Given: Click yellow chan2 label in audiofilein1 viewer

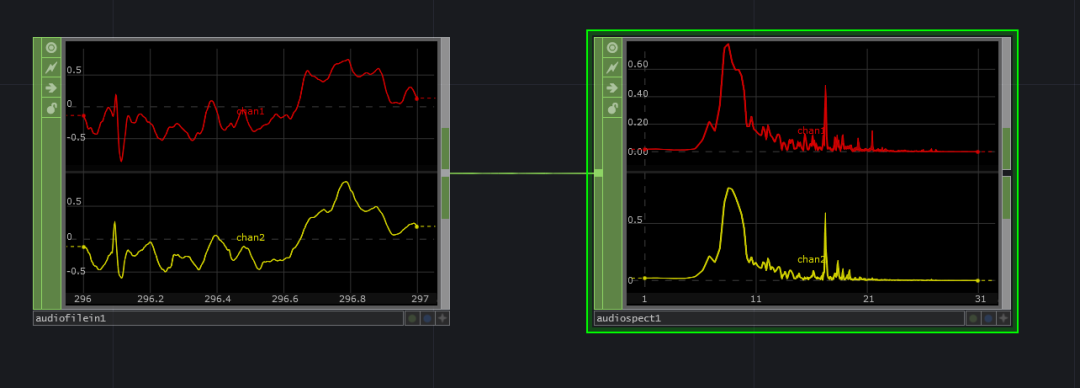Looking at the screenshot, I should coord(250,238).
